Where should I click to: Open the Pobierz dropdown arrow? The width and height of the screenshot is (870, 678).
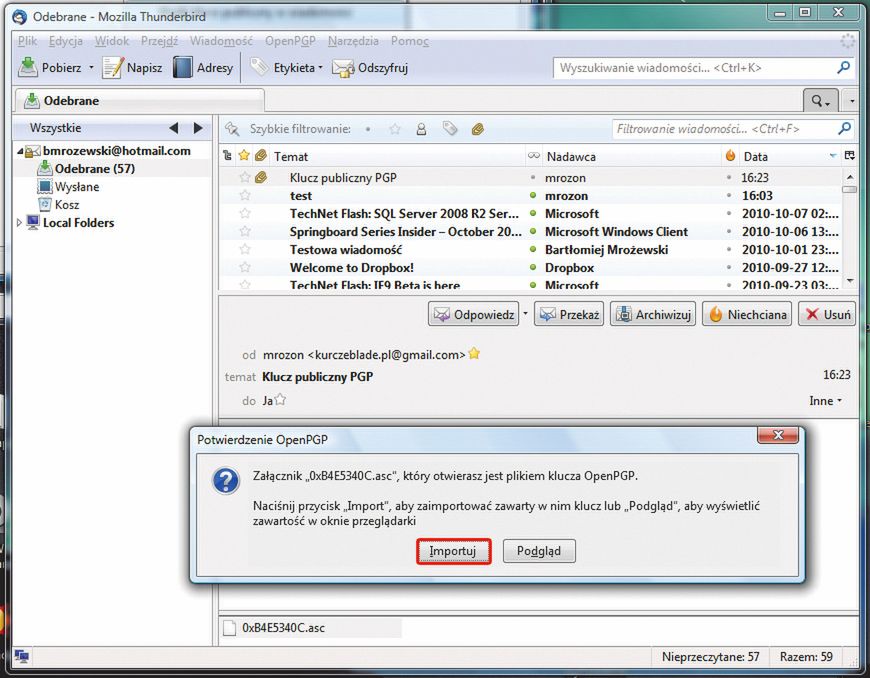coord(91,68)
